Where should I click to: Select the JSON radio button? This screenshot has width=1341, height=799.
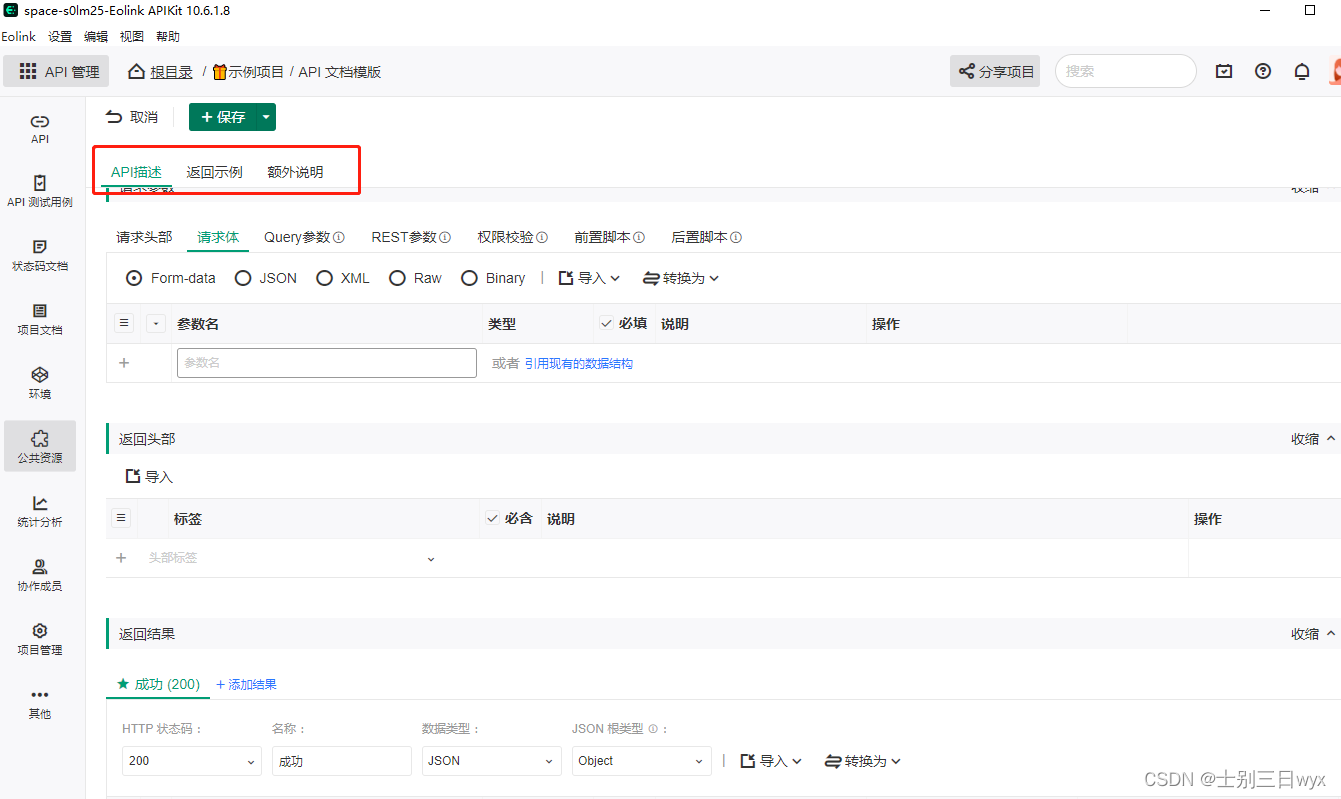click(243, 278)
